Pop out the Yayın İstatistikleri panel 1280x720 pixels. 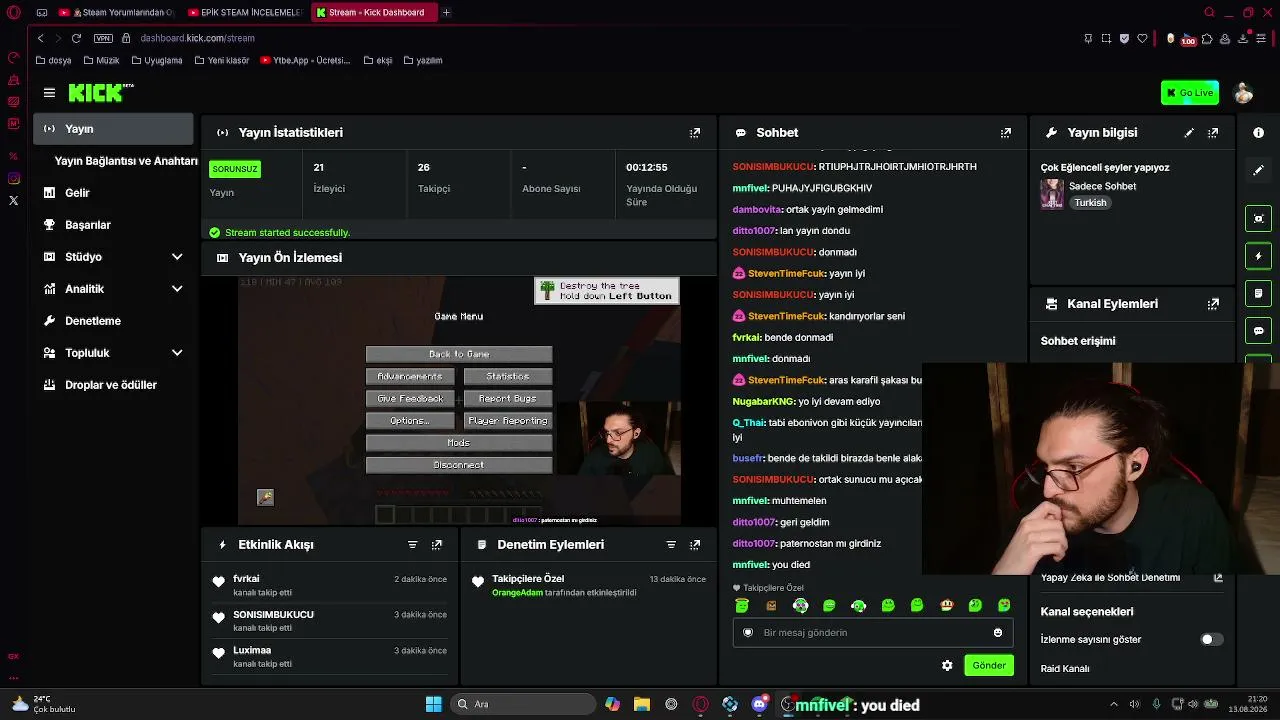(695, 133)
